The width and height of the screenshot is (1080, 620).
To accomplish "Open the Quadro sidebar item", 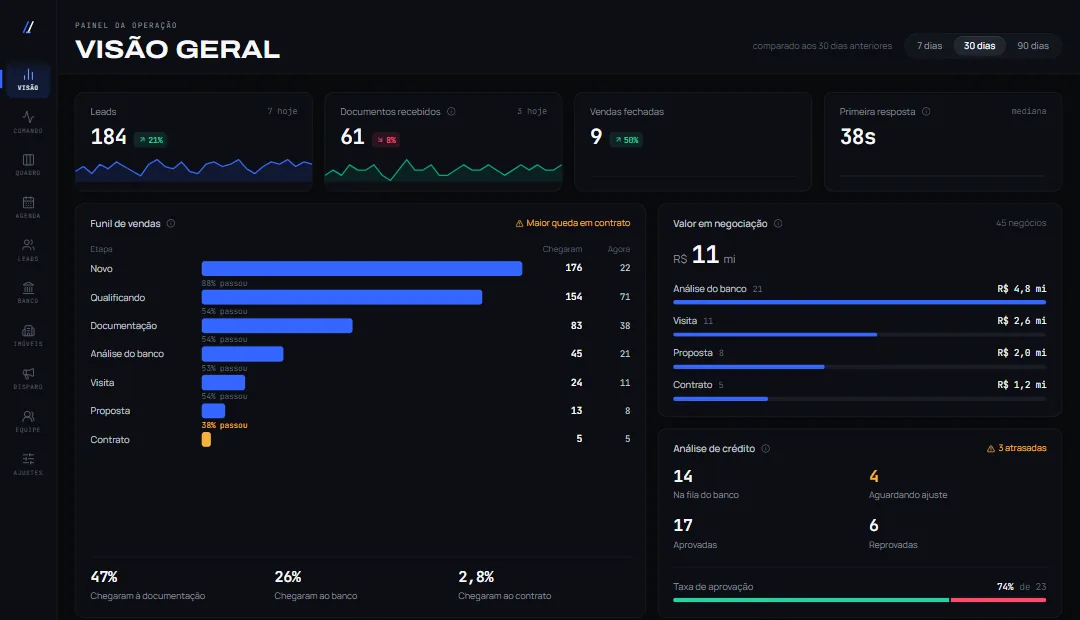I will click(x=28, y=165).
